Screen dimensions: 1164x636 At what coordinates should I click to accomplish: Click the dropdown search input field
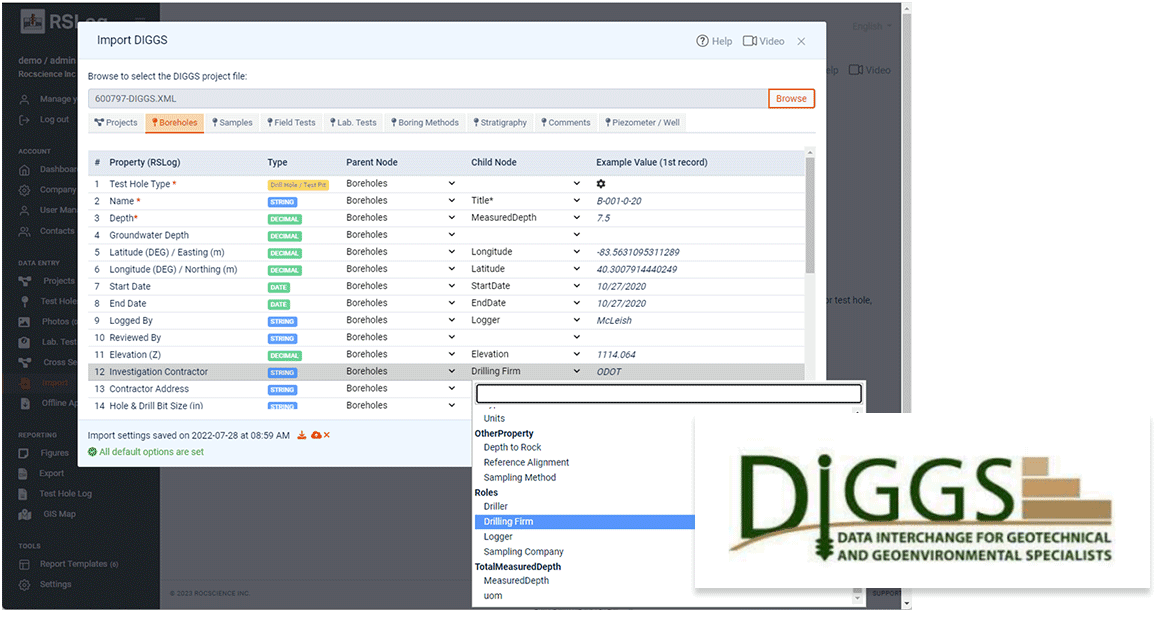tap(668, 393)
